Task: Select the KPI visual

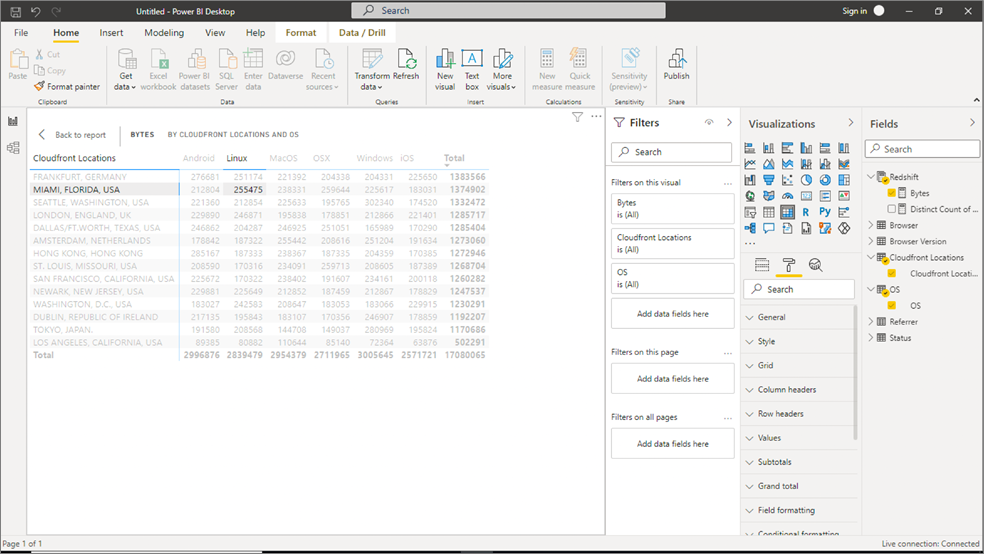Action: [844, 196]
